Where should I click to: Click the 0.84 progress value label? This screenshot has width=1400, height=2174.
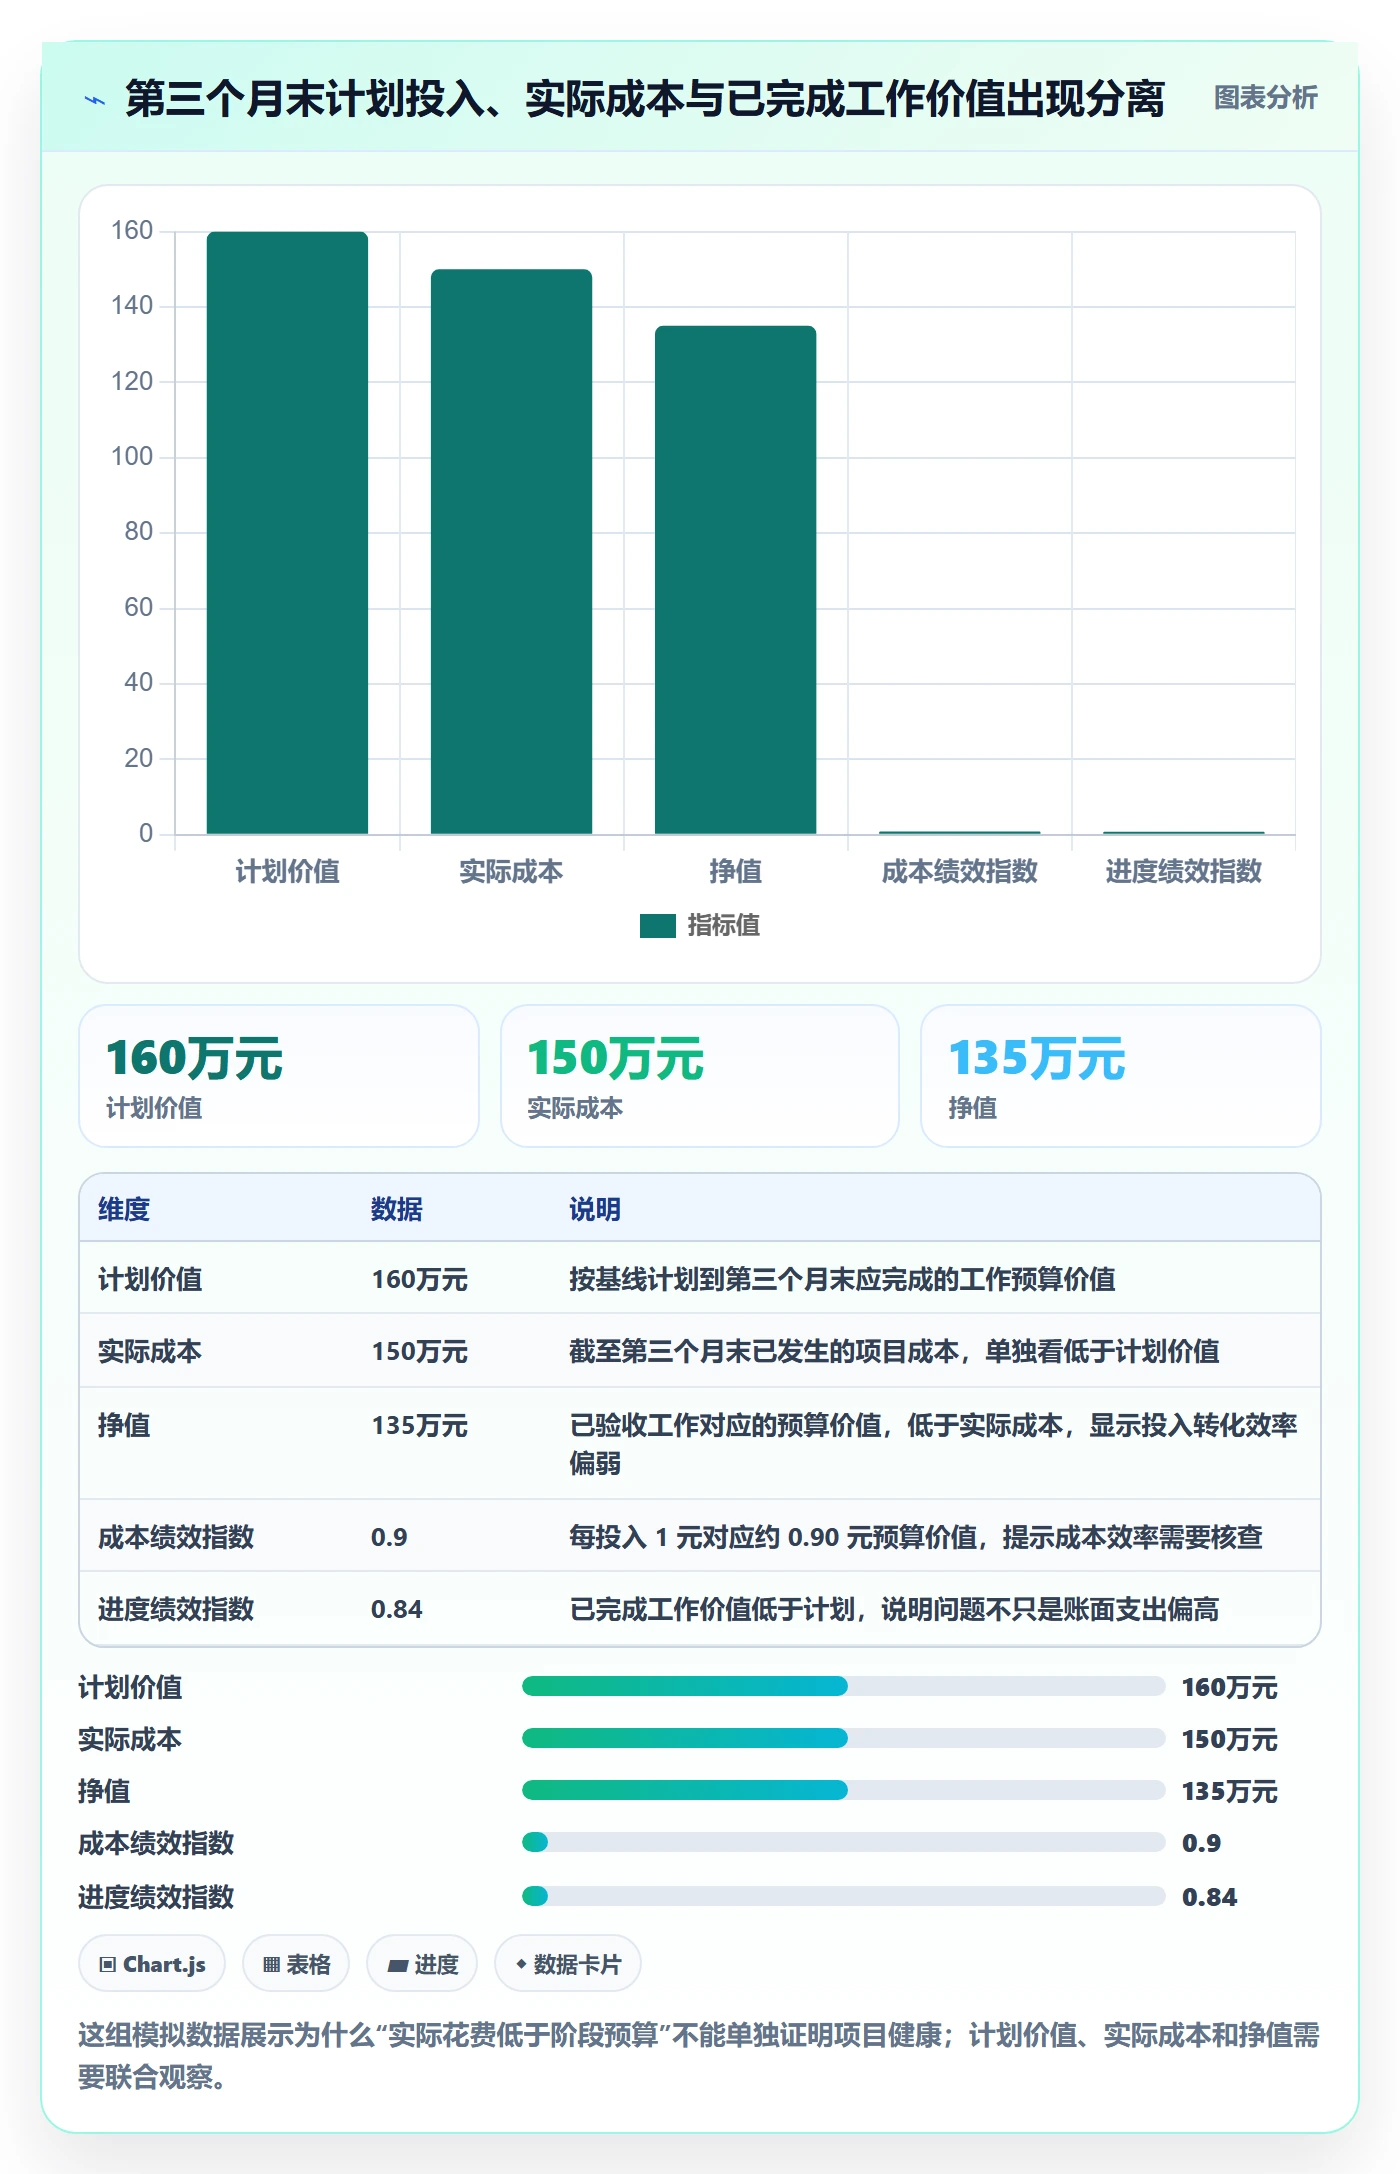[1209, 1897]
